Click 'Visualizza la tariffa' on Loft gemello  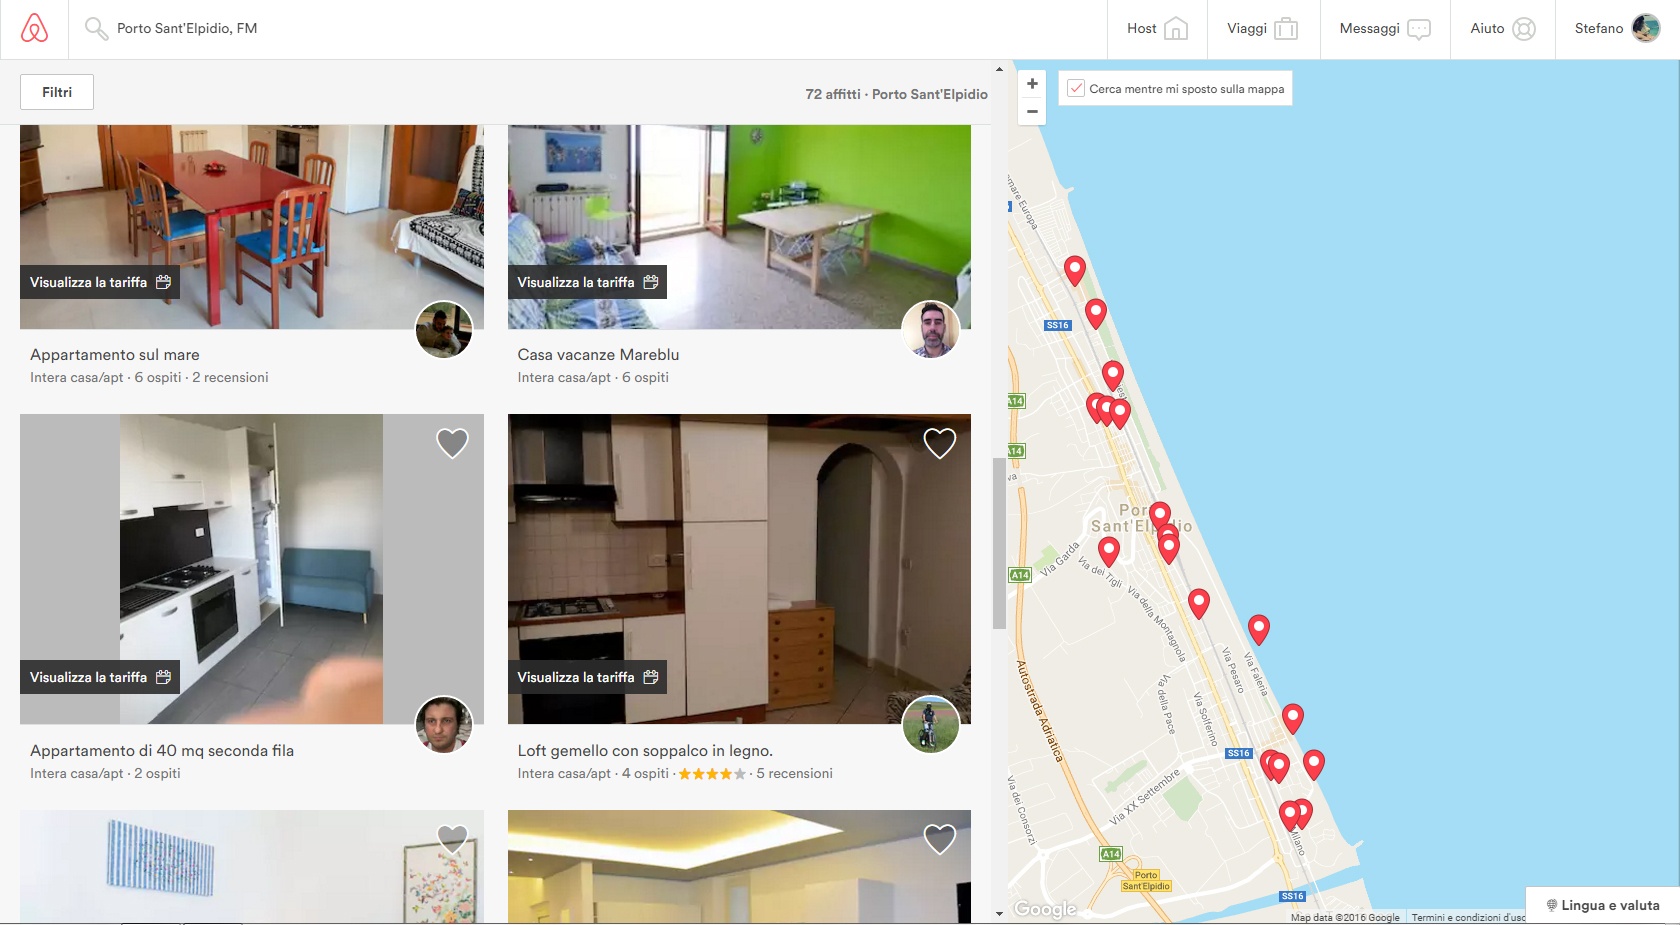click(x=587, y=677)
